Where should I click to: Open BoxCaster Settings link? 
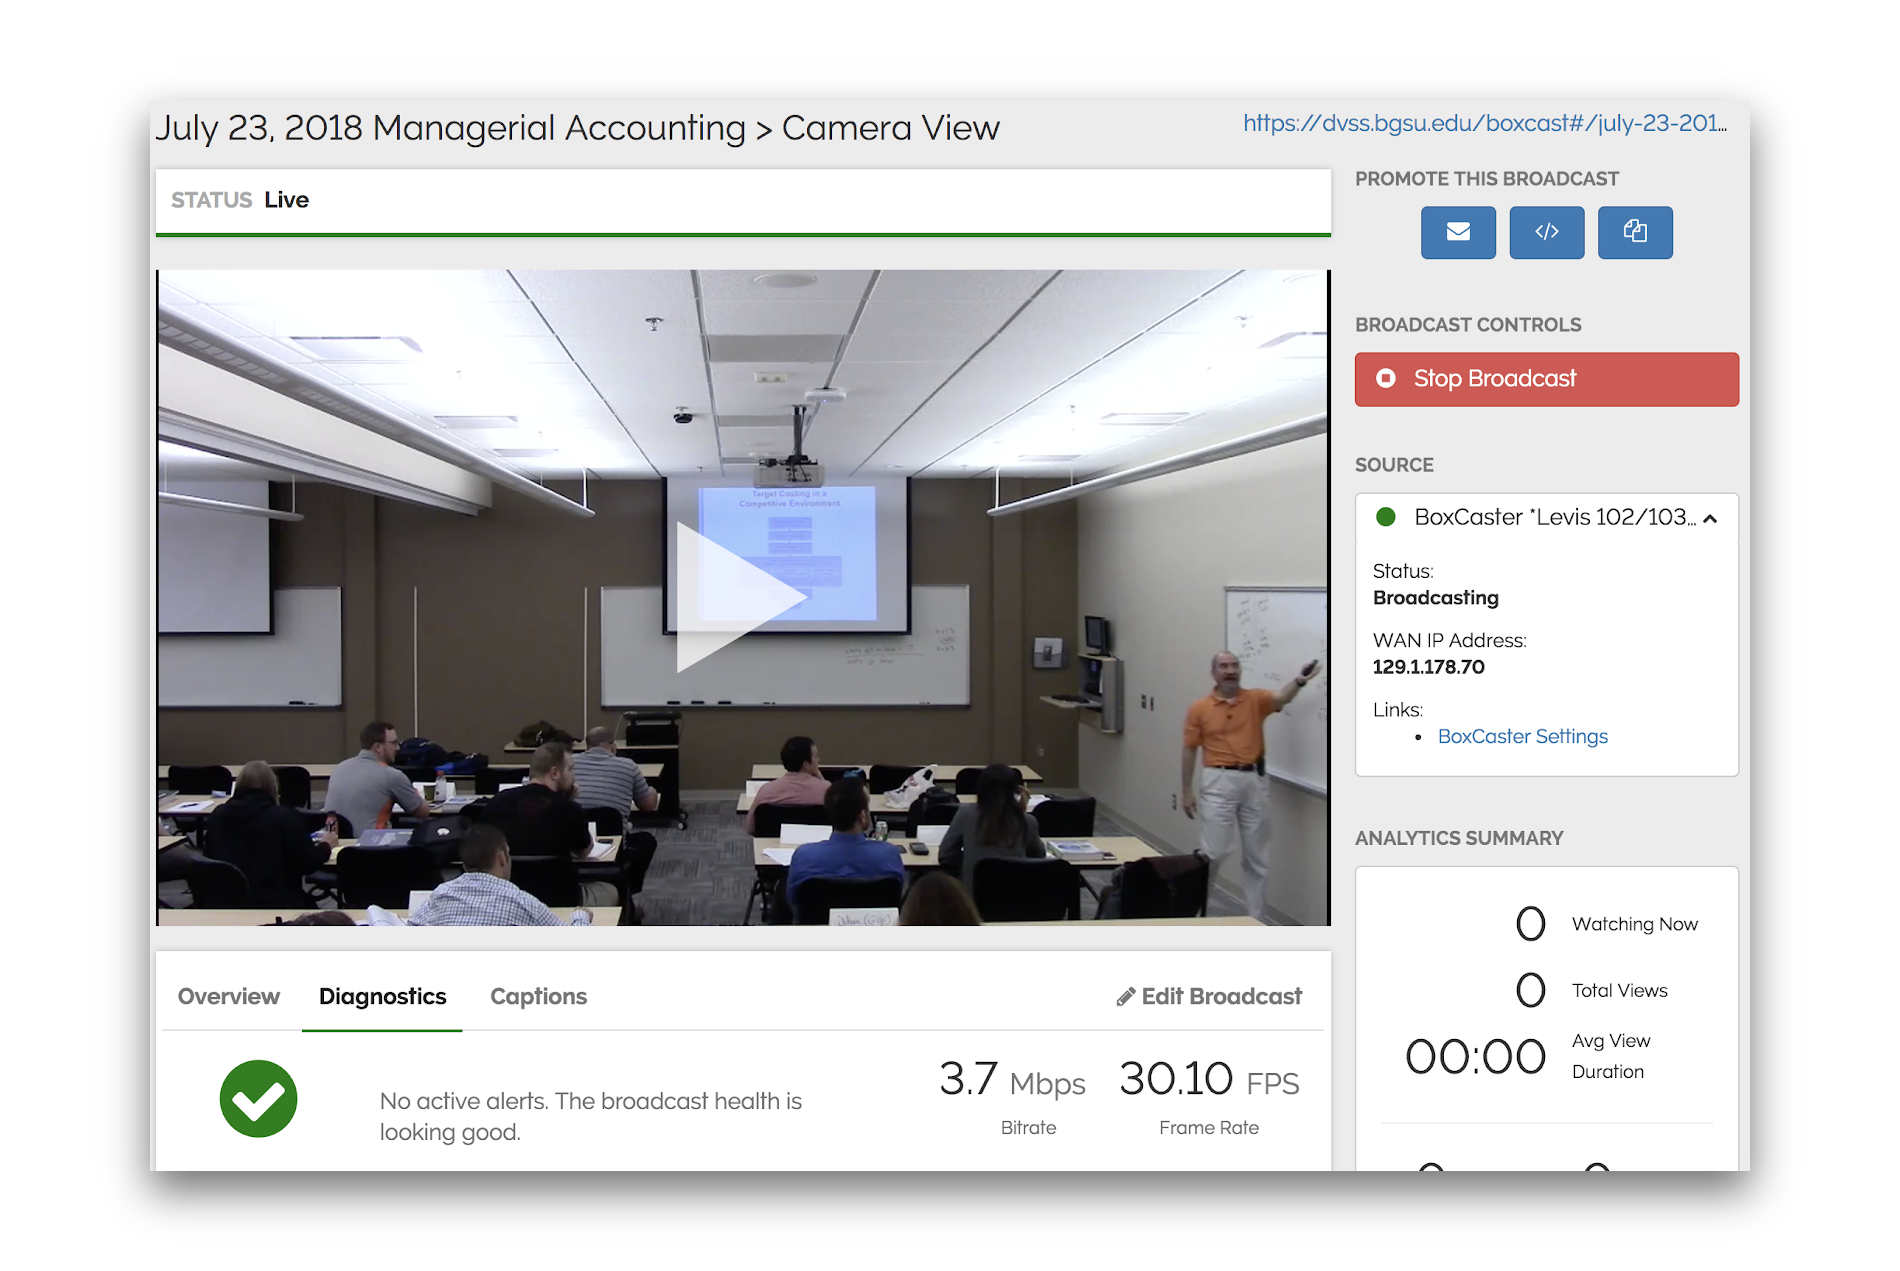[1522, 736]
